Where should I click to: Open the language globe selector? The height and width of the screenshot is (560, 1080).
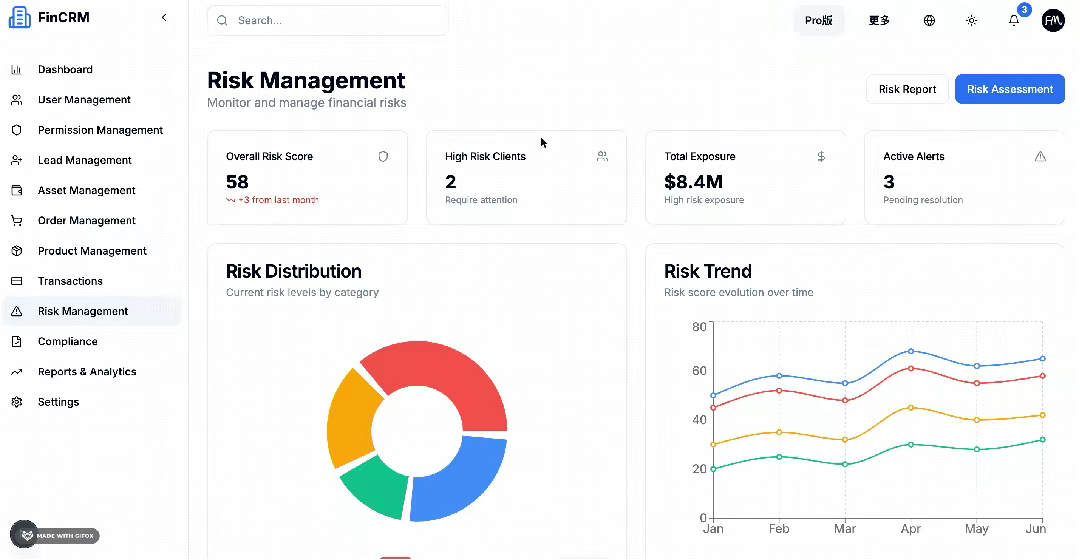point(929,21)
